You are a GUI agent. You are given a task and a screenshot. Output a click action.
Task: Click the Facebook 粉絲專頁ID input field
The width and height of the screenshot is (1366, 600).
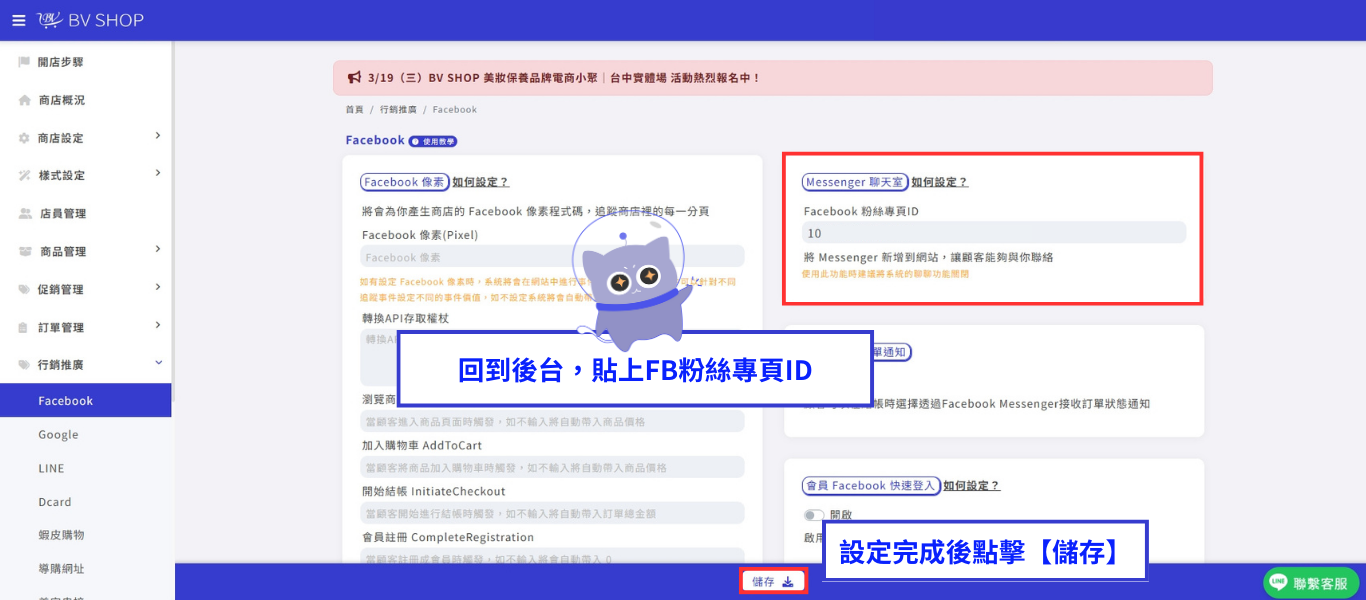(994, 233)
